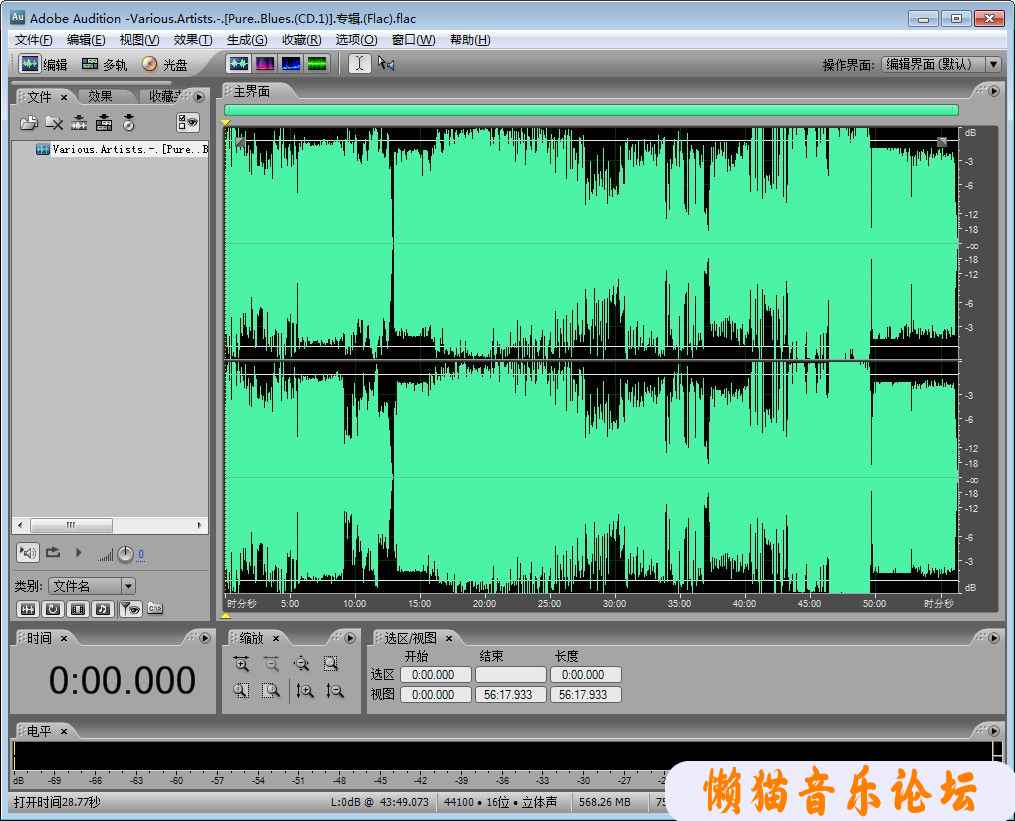Viewport: 1015px width, 821px height.
Task: Zoom in horizontally in Zoom panel
Action: (241, 664)
